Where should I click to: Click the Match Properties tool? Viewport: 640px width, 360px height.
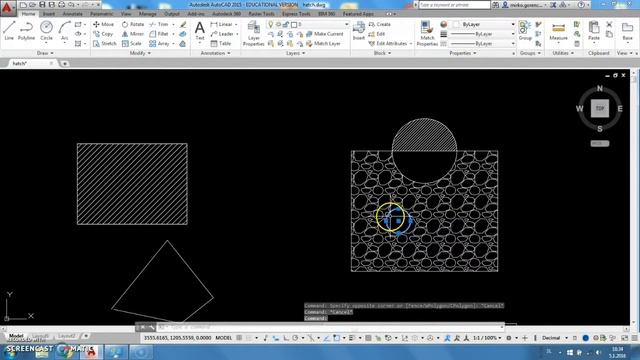click(427, 33)
